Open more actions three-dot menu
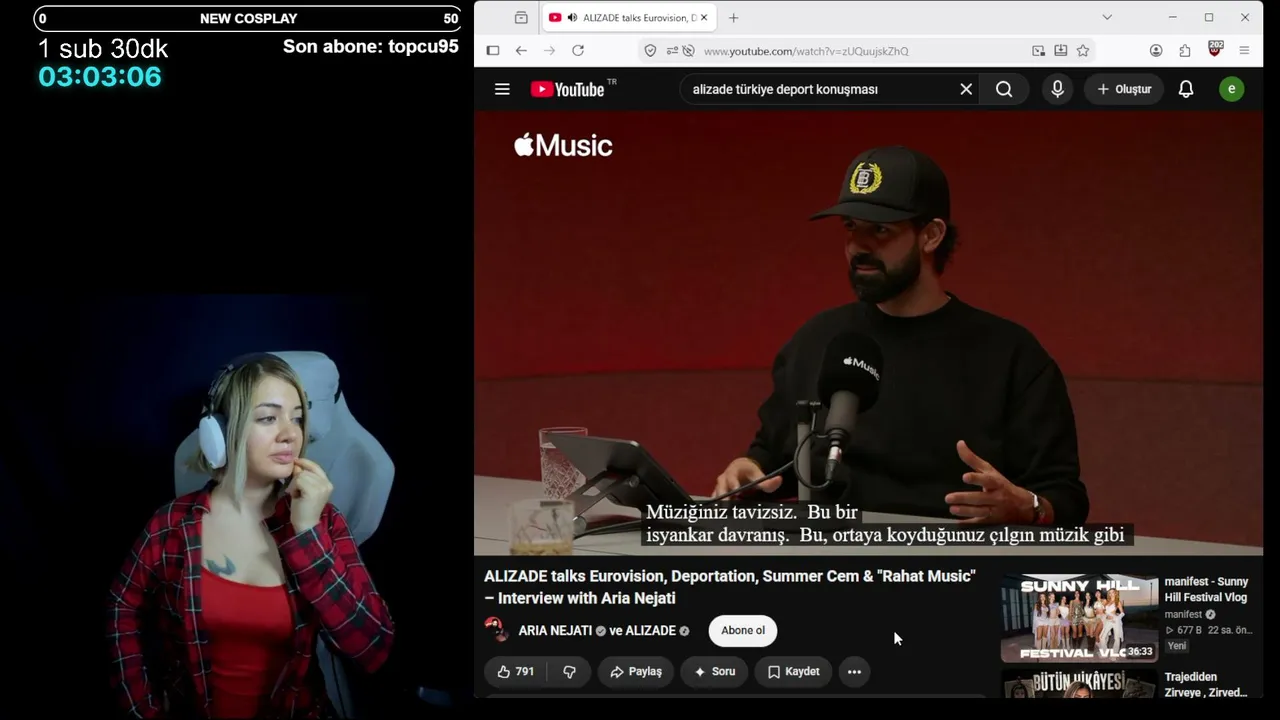 tap(854, 672)
